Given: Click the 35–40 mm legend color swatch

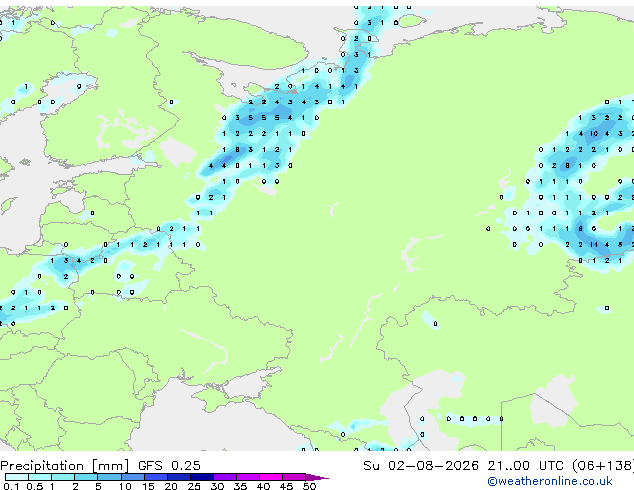Looking at the screenshot, I should pyautogui.click(x=247, y=477).
